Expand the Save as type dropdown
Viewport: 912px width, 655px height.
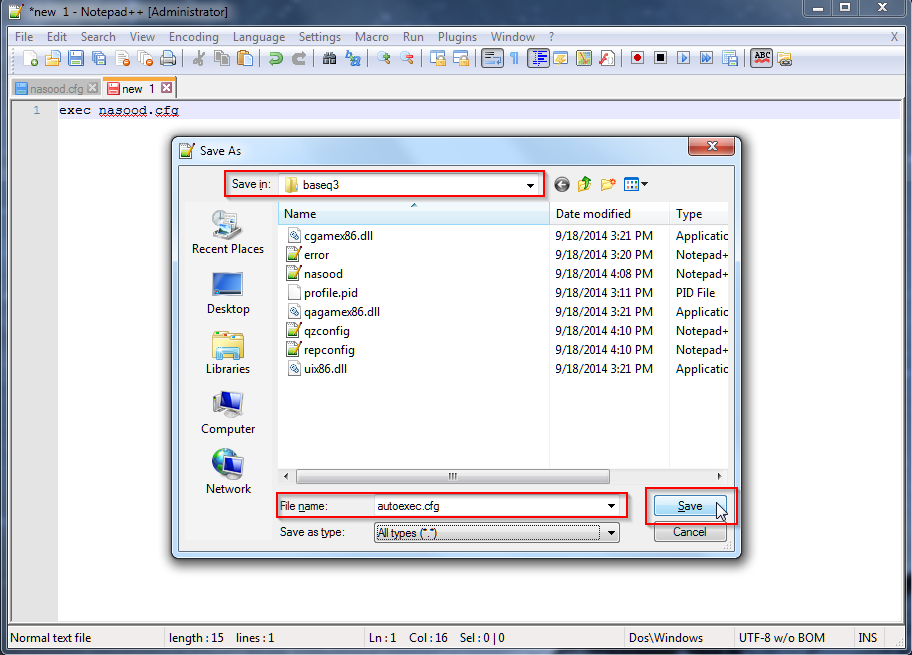pyautogui.click(x=611, y=533)
